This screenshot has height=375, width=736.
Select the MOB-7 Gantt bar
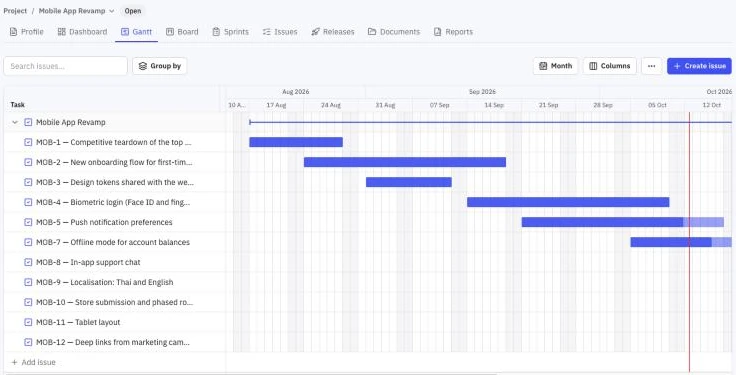click(x=681, y=242)
